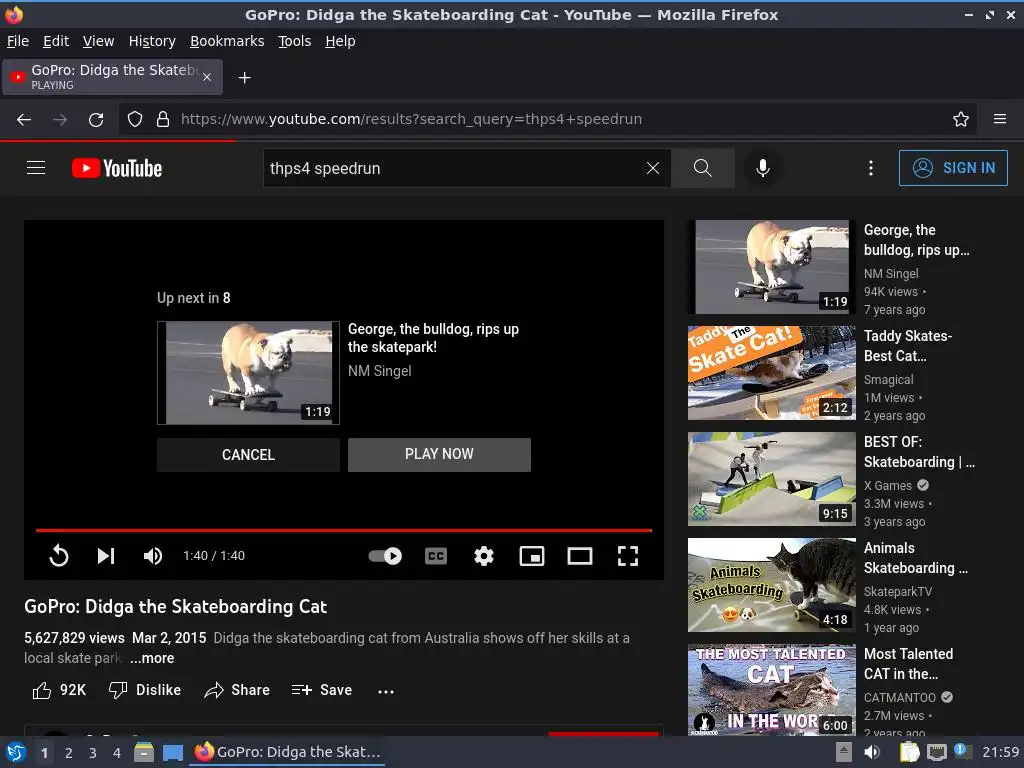Open the clipboard manager tray icon
The width and height of the screenshot is (1024, 768).
point(909,752)
